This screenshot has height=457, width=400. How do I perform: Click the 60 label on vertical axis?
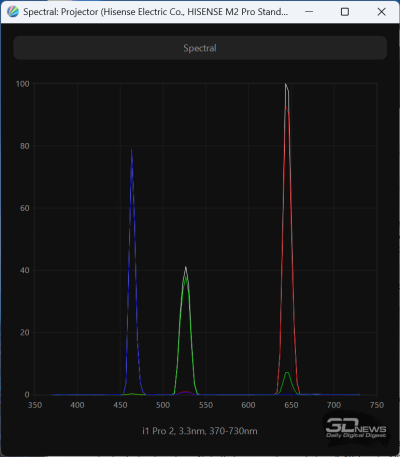pyautogui.click(x=24, y=208)
